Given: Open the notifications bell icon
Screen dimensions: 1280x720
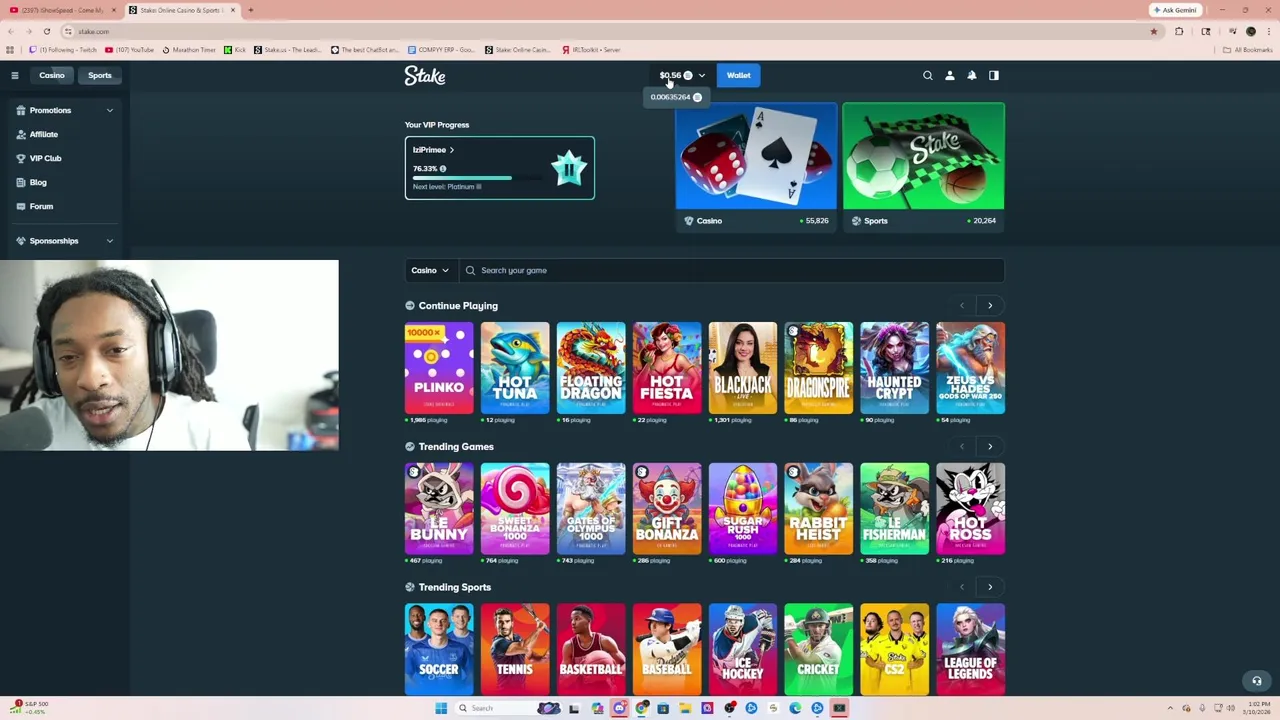Looking at the screenshot, I should [x=972, y=75].
